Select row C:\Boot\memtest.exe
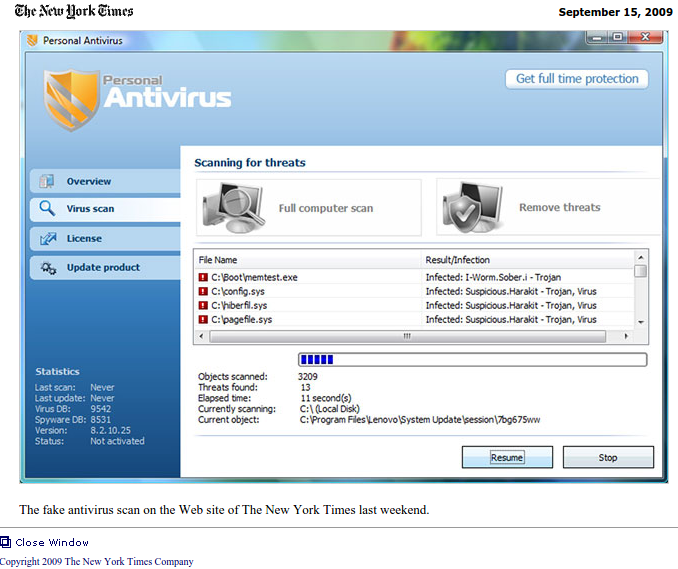 414,277
